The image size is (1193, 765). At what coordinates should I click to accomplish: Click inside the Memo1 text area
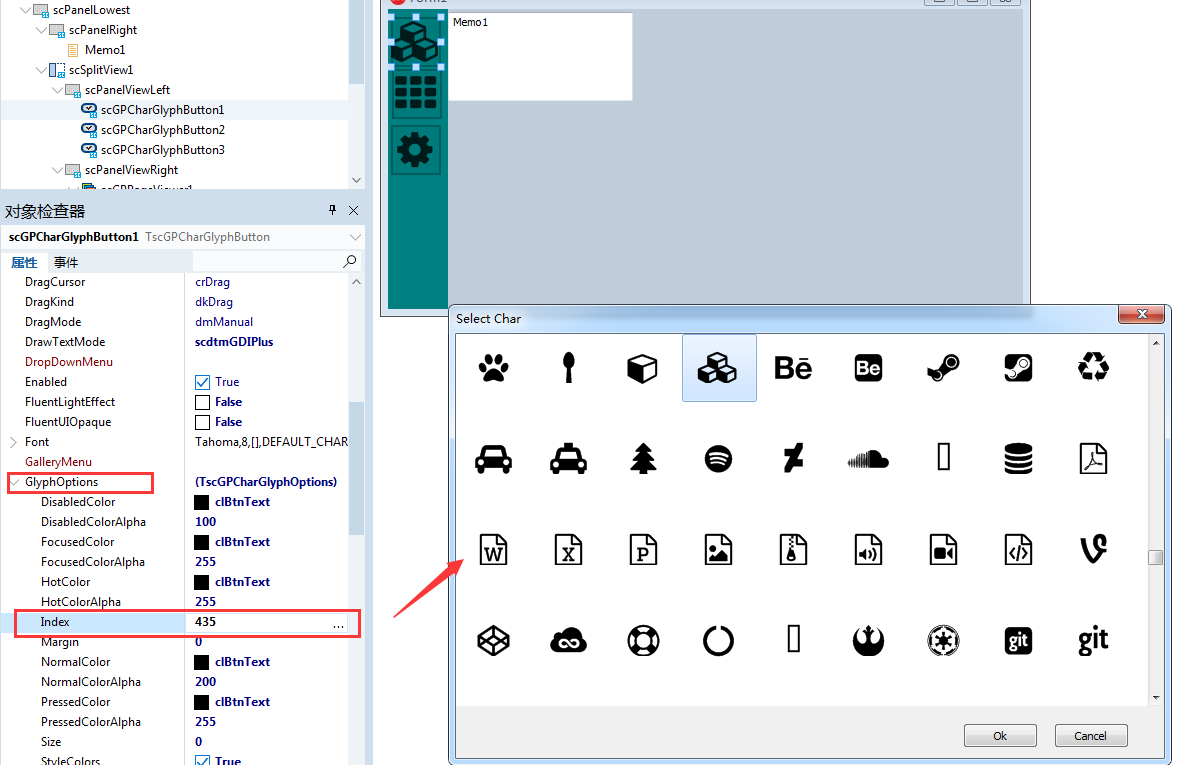[x=540, y=57]
